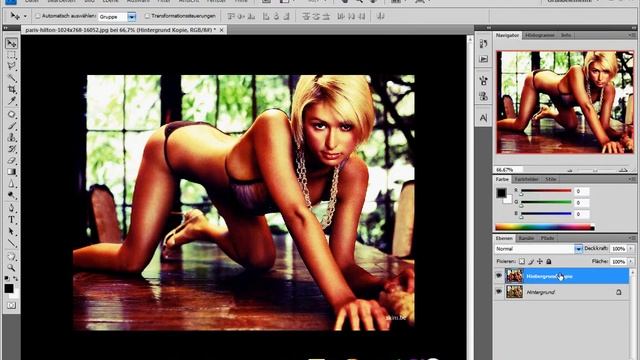The width and height of the screenshot is (640, 360).
Task: Swap foreground and background colors in the toolbox
Action: coord(16,278)
